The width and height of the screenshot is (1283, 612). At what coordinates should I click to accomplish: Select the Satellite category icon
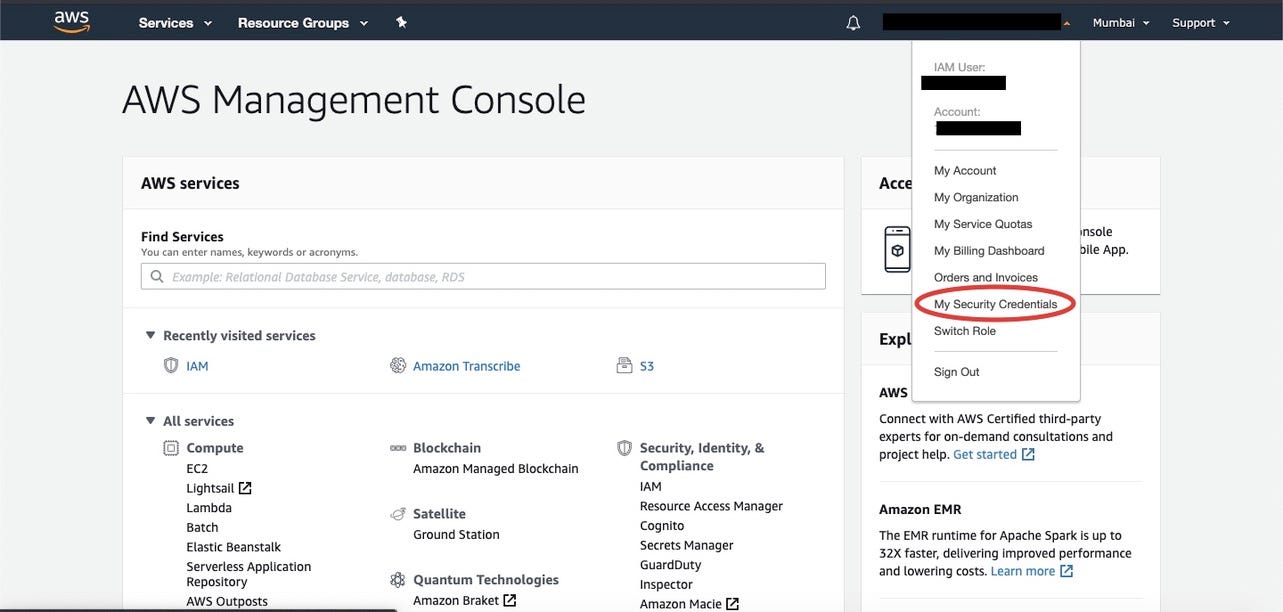pos(397,514)
